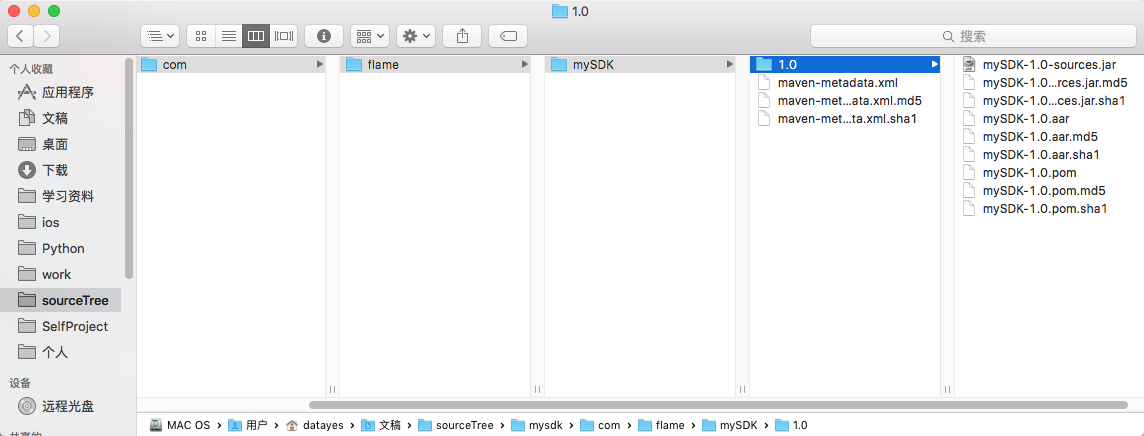Click column resize handle below com column

(332, 390)
